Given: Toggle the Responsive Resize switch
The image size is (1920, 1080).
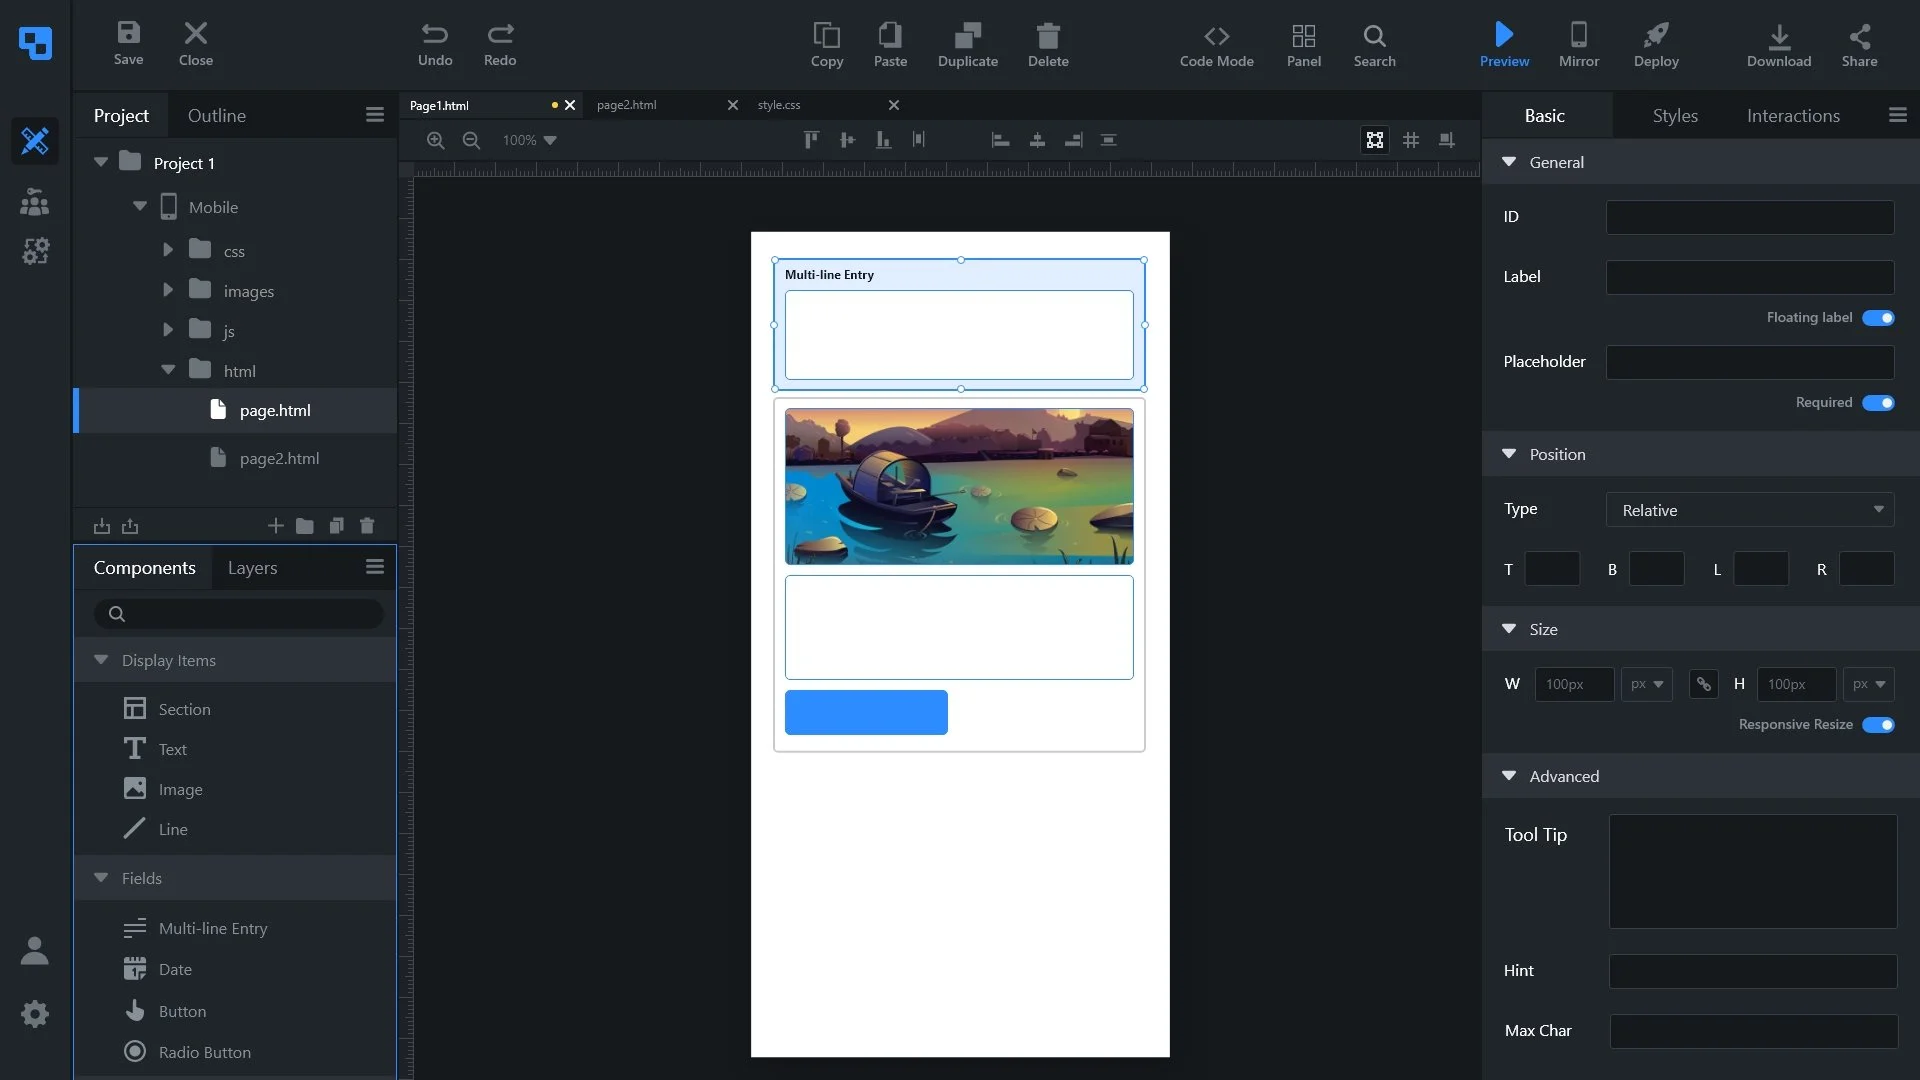Looking at the screenshot, I should (x=1877, y=725).
